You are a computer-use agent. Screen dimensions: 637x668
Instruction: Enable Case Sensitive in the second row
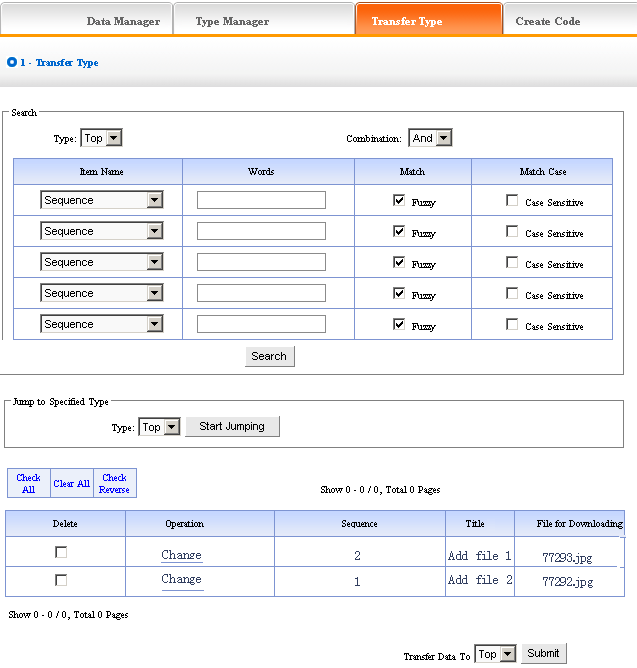coord(512,231)
